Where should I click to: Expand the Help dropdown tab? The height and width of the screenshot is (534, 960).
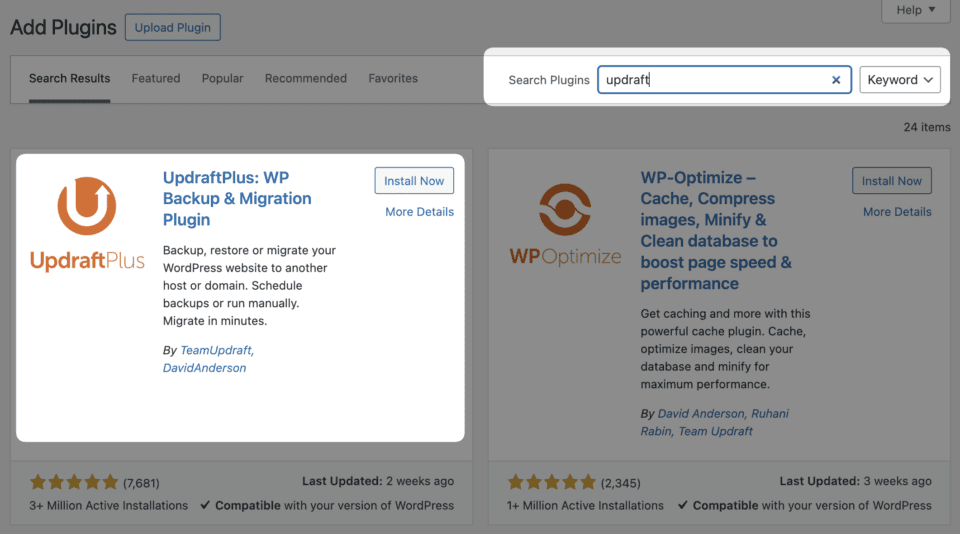916,10
